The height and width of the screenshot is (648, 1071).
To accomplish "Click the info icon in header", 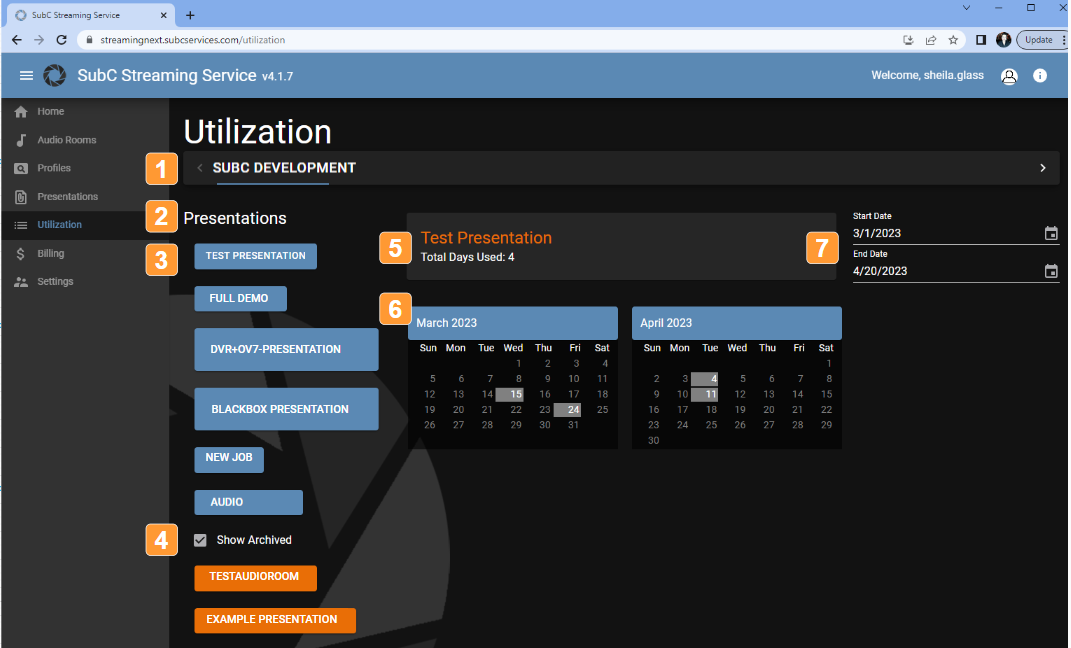I will coord(1040,76).
